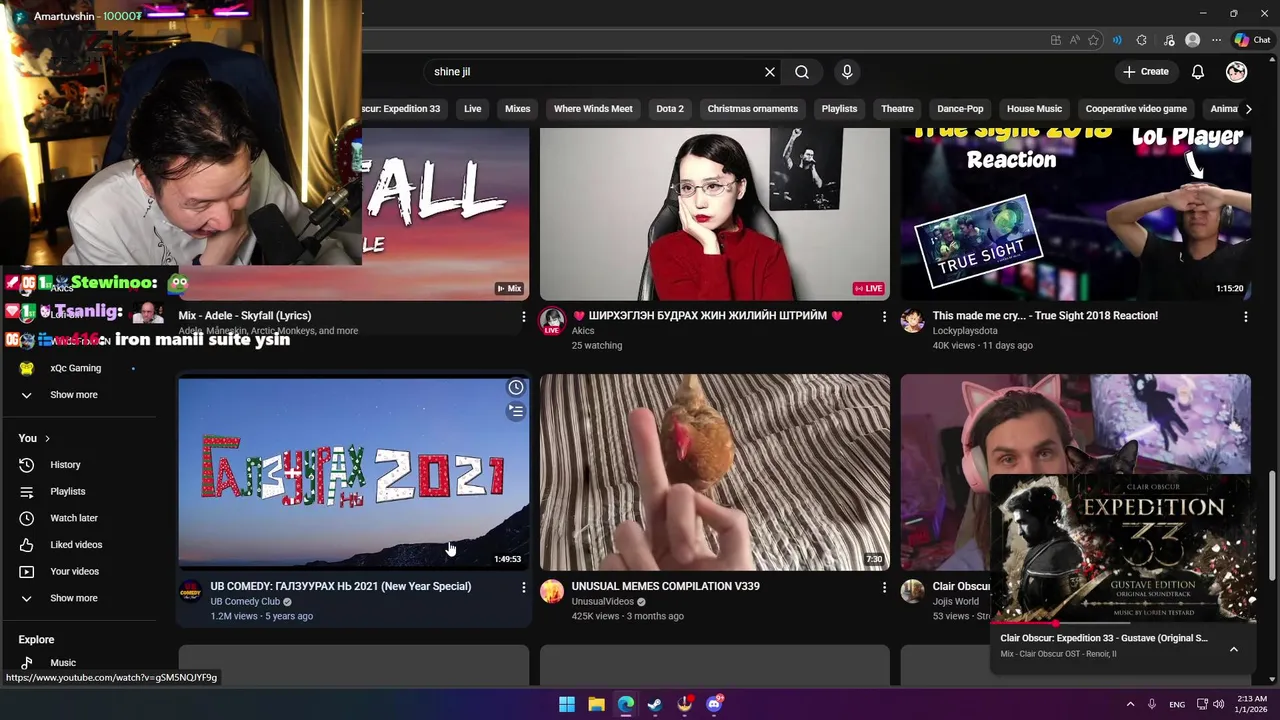
Task: Select the Live filter chip
Action: (473, 109)
